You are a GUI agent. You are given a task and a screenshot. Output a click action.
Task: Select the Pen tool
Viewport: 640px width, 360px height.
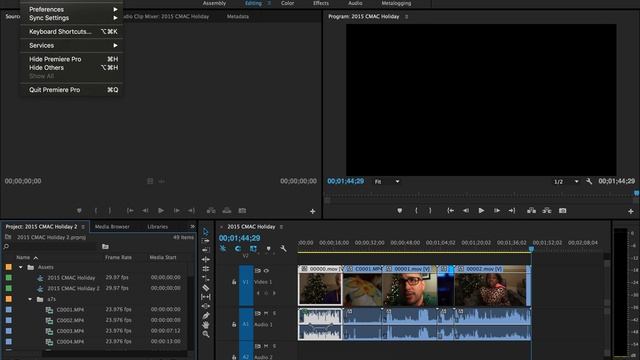coord(205,316)
